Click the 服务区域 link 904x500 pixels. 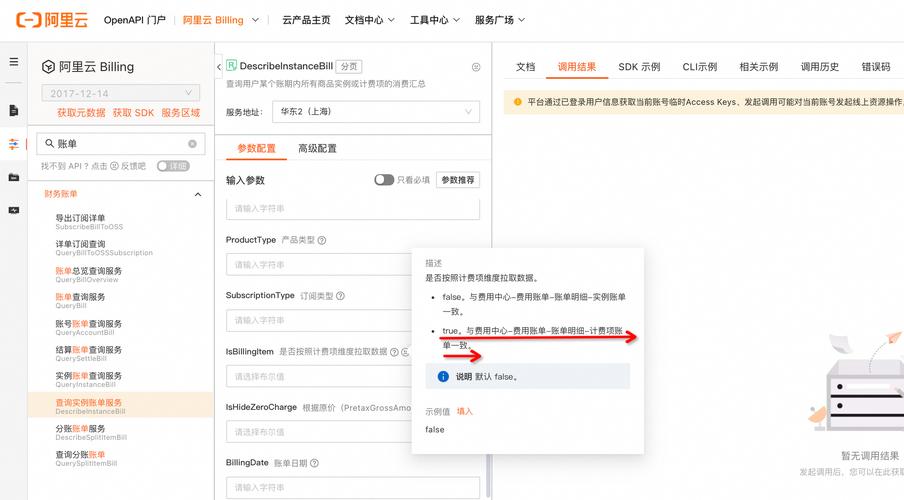180,113
